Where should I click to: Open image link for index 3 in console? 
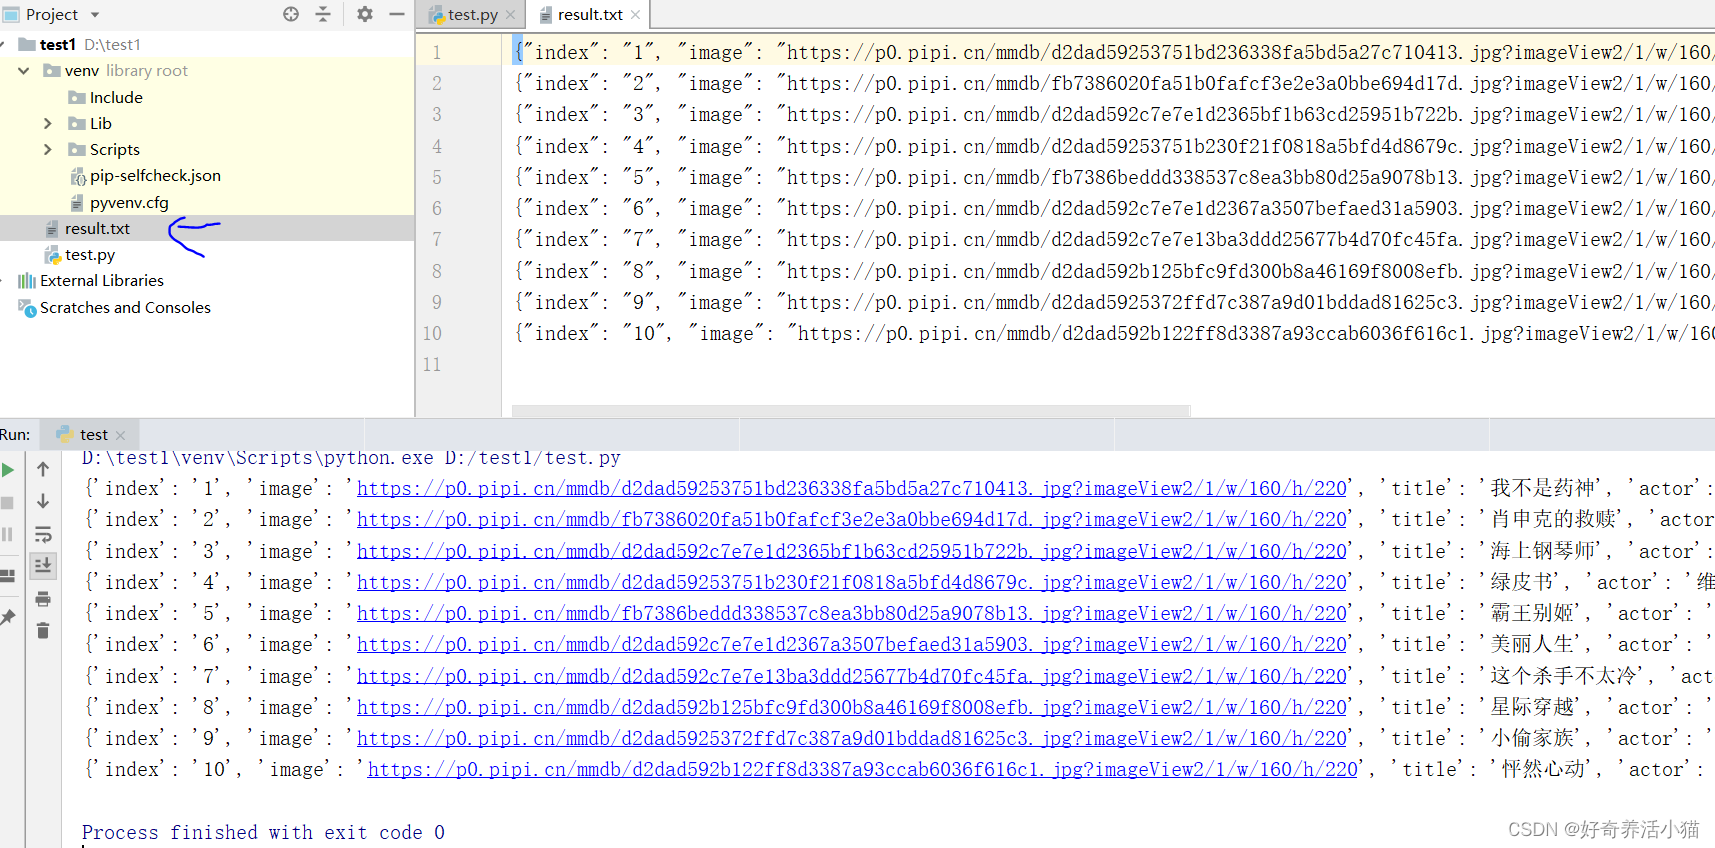[852, 551]
